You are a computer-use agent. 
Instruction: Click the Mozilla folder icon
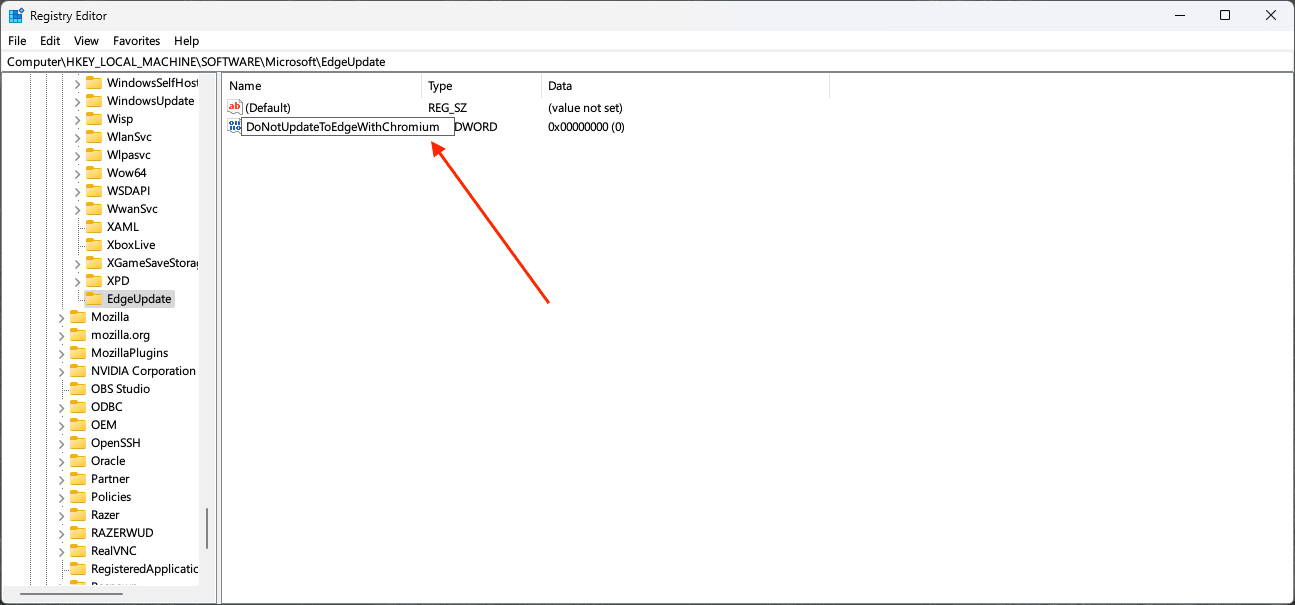coord(78,317)
